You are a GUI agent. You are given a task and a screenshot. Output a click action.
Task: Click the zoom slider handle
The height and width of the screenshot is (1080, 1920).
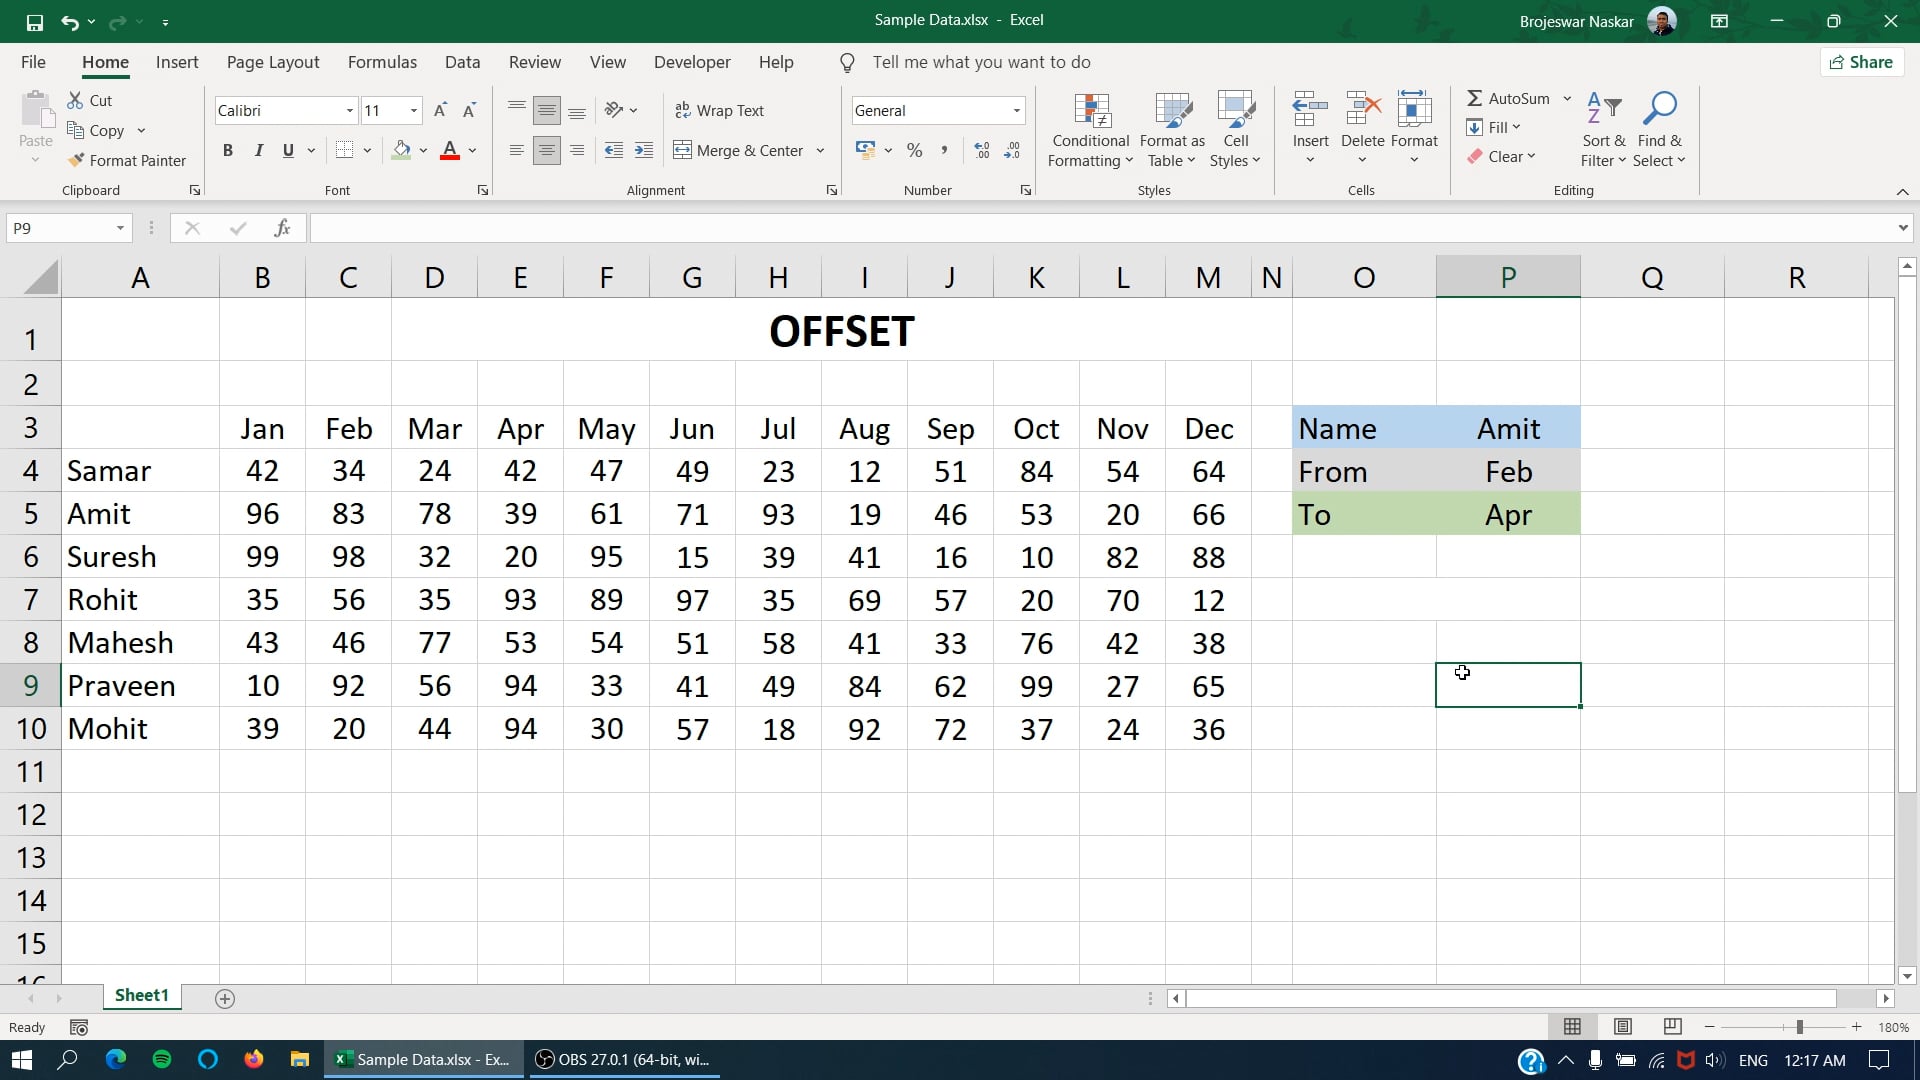(1799, 1027)
